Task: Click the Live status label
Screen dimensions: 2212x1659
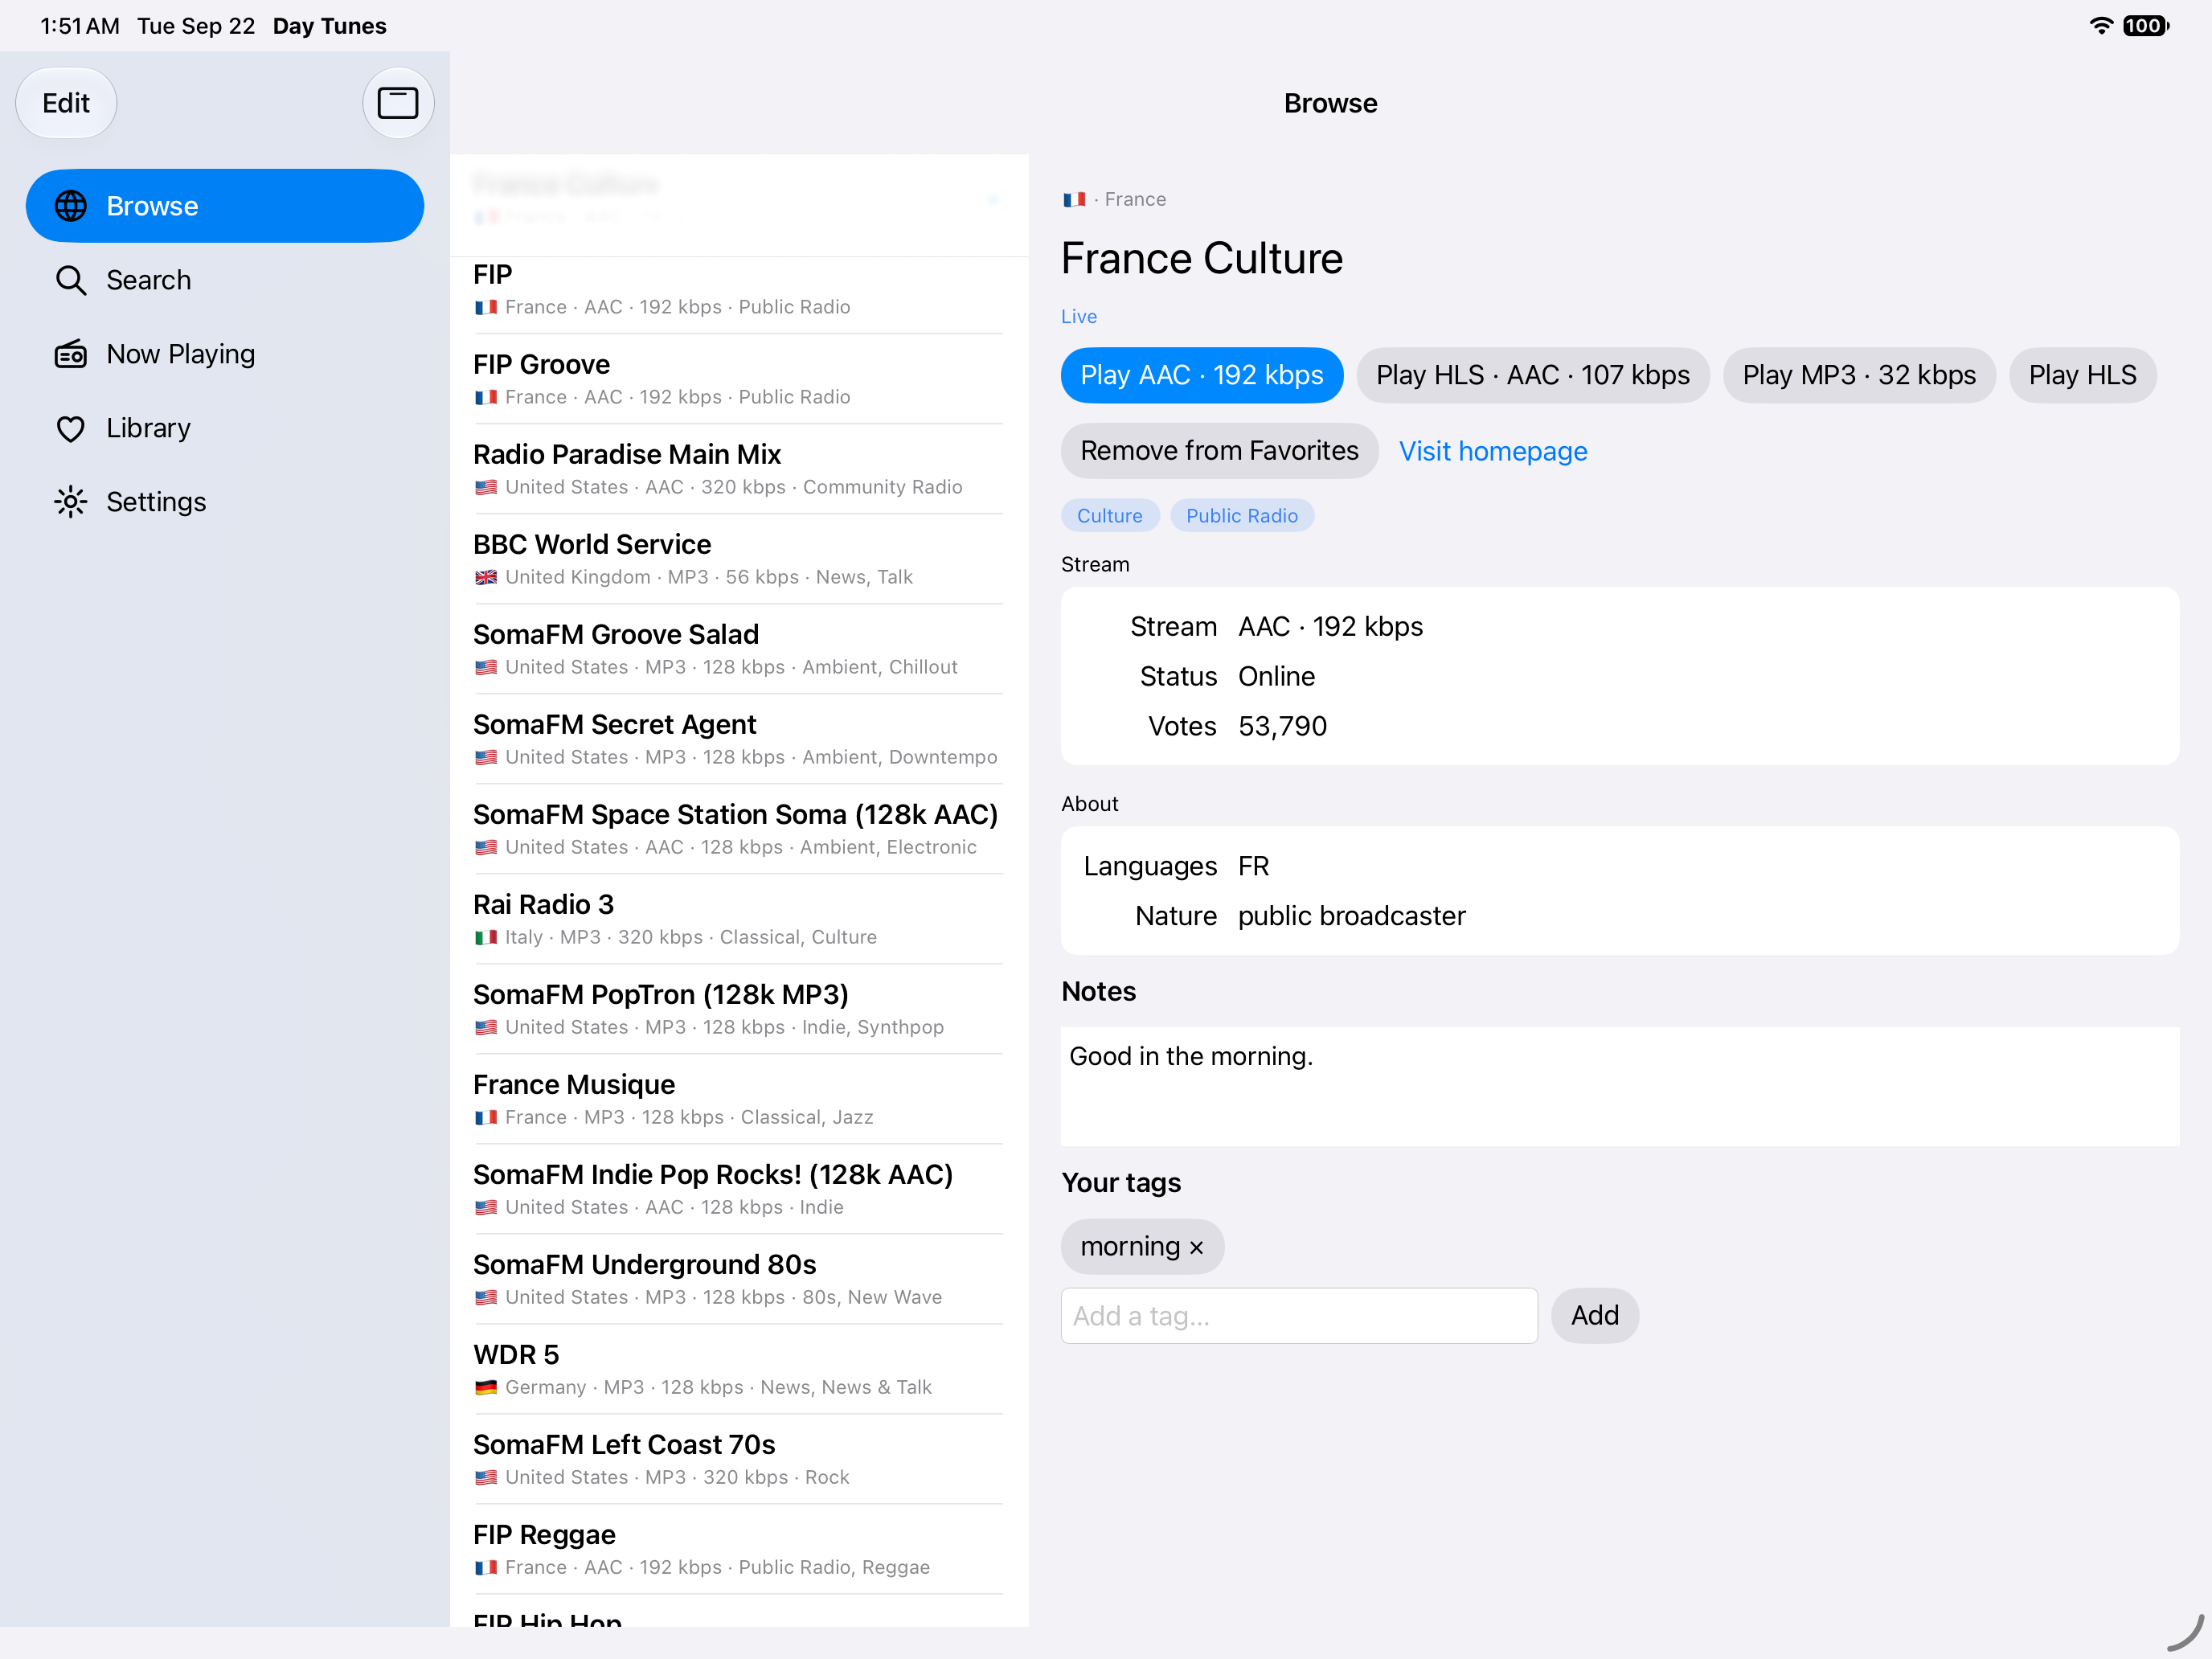Action: 1078,316
